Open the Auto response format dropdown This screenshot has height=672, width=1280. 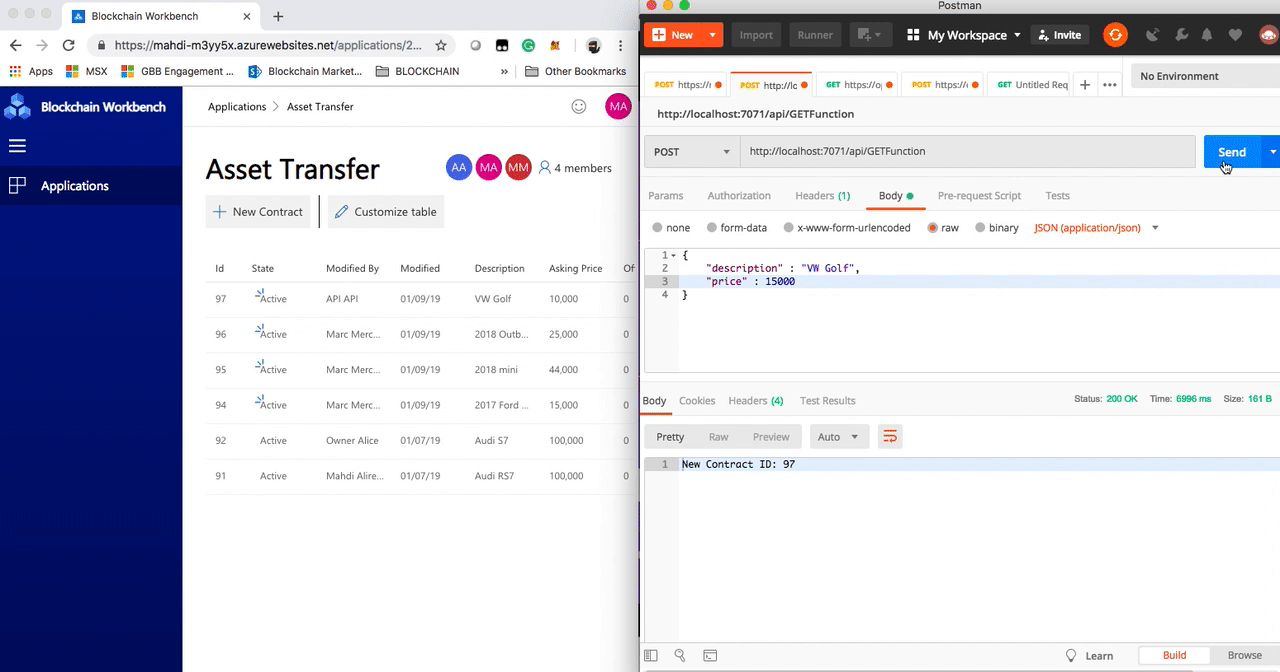(838, 437)
